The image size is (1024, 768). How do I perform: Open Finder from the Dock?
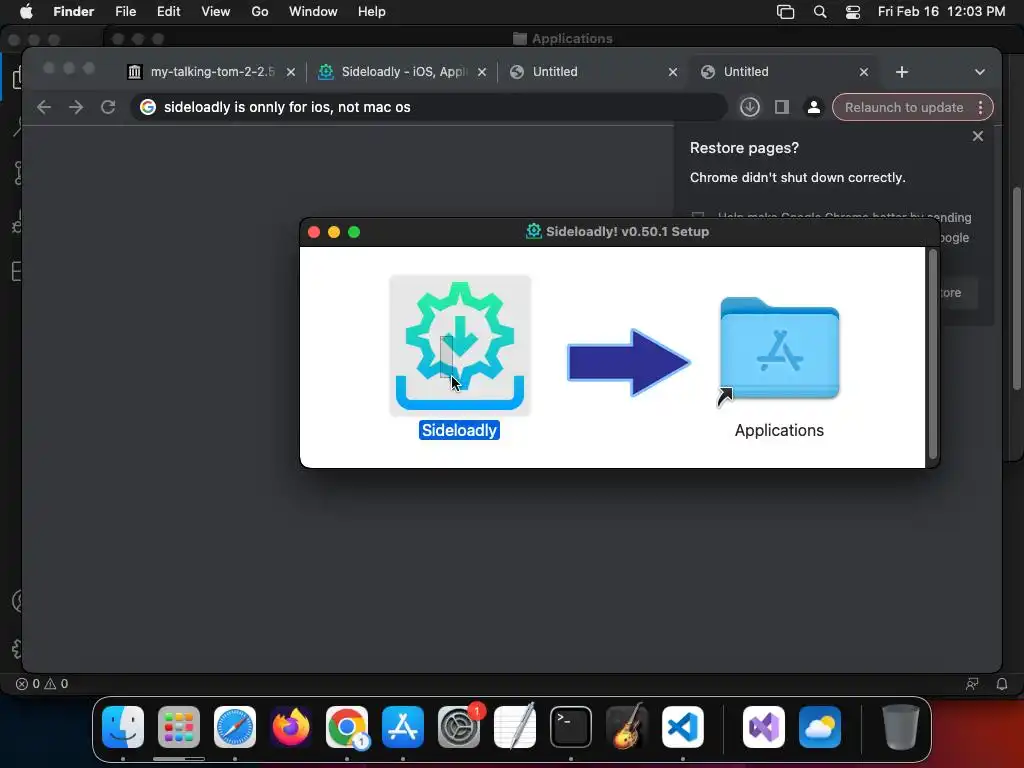pyautogui.click(x=123, y=727)
